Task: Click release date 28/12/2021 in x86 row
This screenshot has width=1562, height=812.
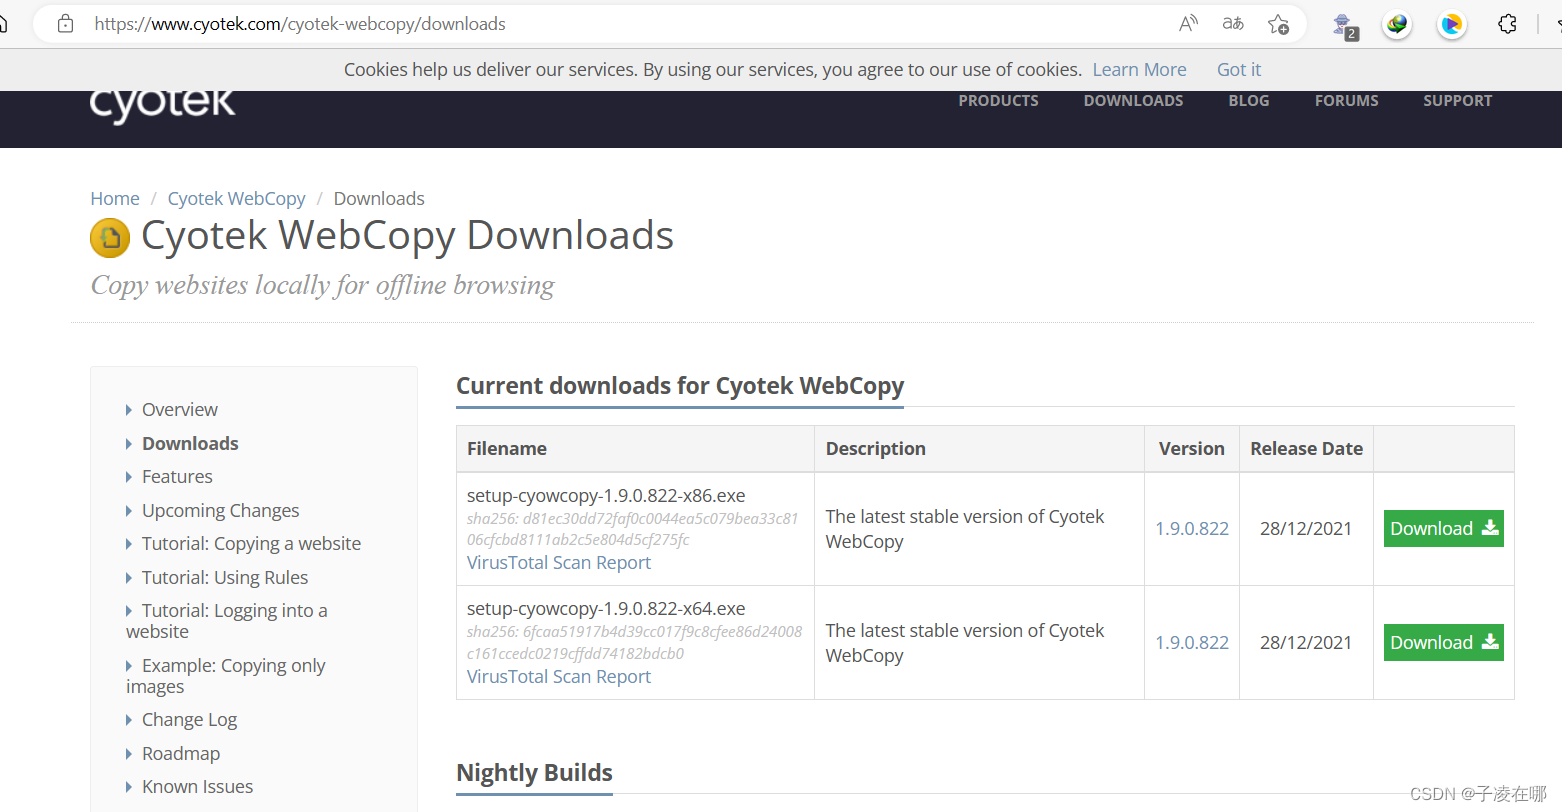Action: (x=1306, y=529)
